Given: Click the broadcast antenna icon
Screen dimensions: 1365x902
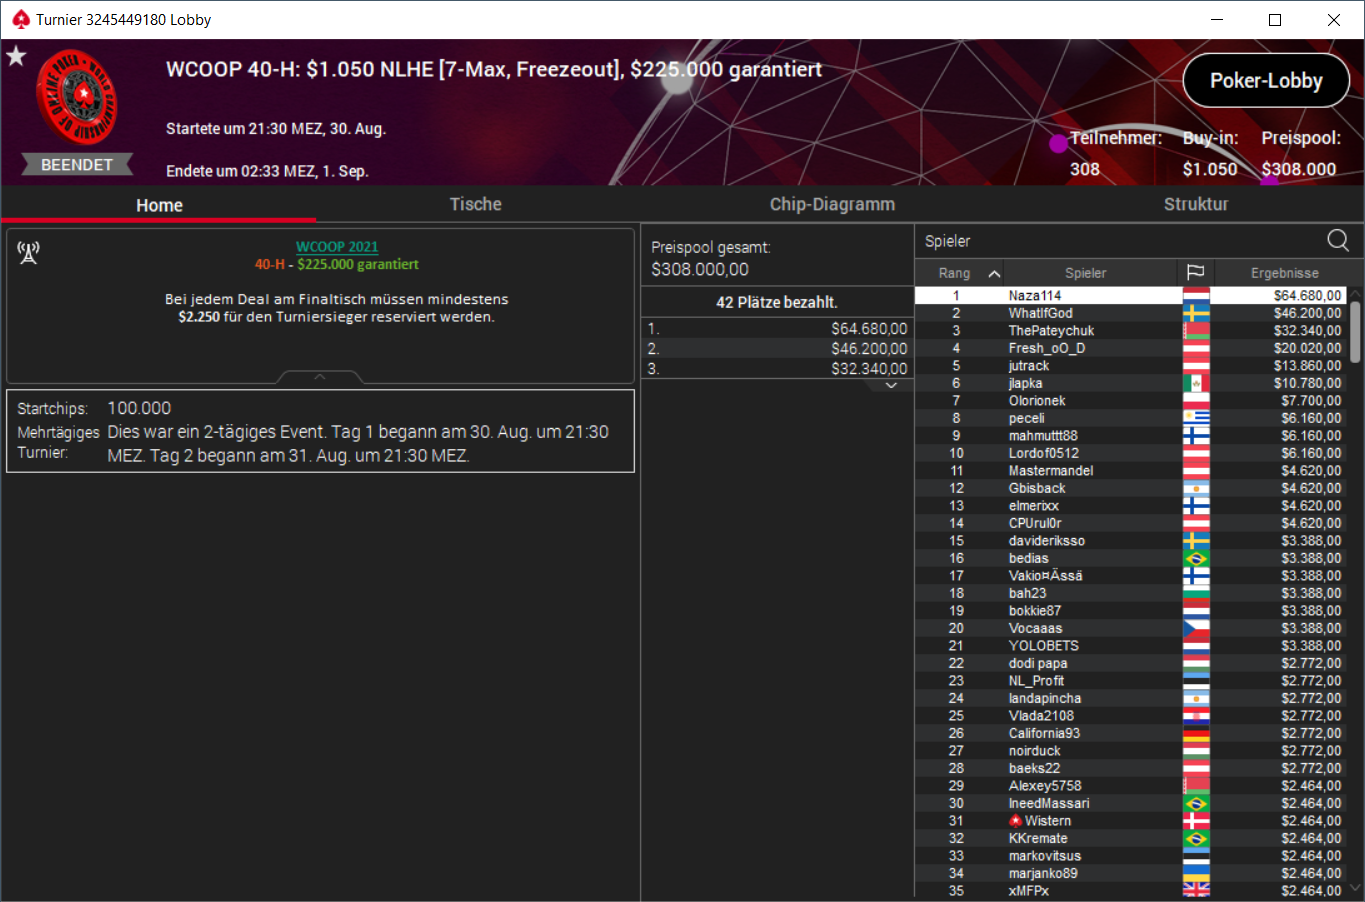Looking at the screenshot, I should (28, 252).
